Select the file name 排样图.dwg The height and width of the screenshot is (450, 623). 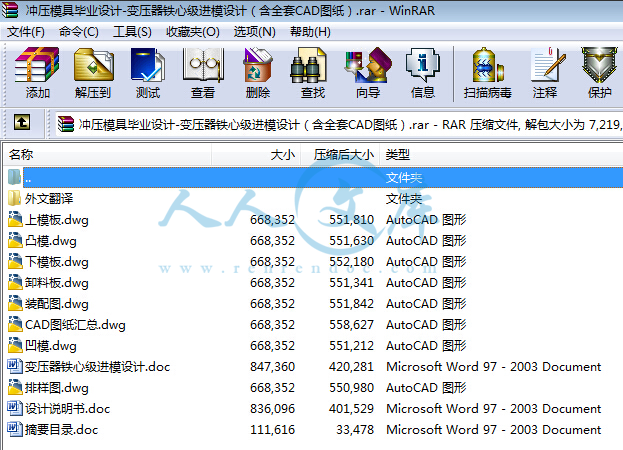click(x=57, y=388)
